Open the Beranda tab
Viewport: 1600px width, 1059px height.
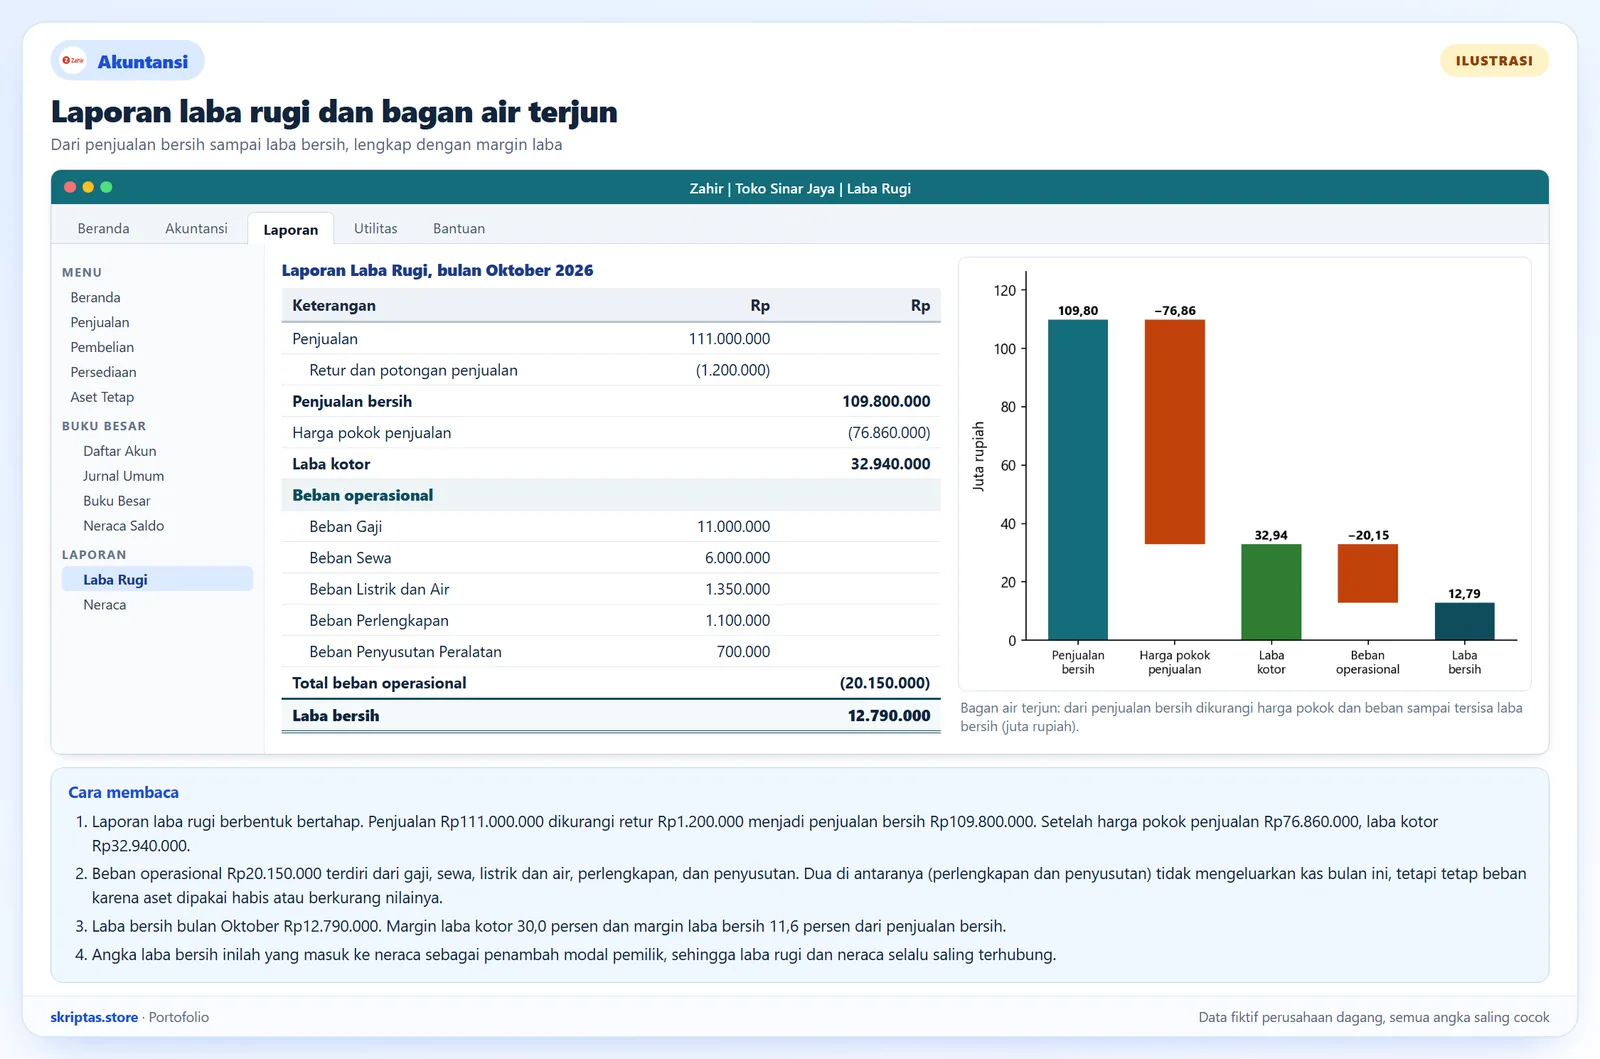(103, 228)
